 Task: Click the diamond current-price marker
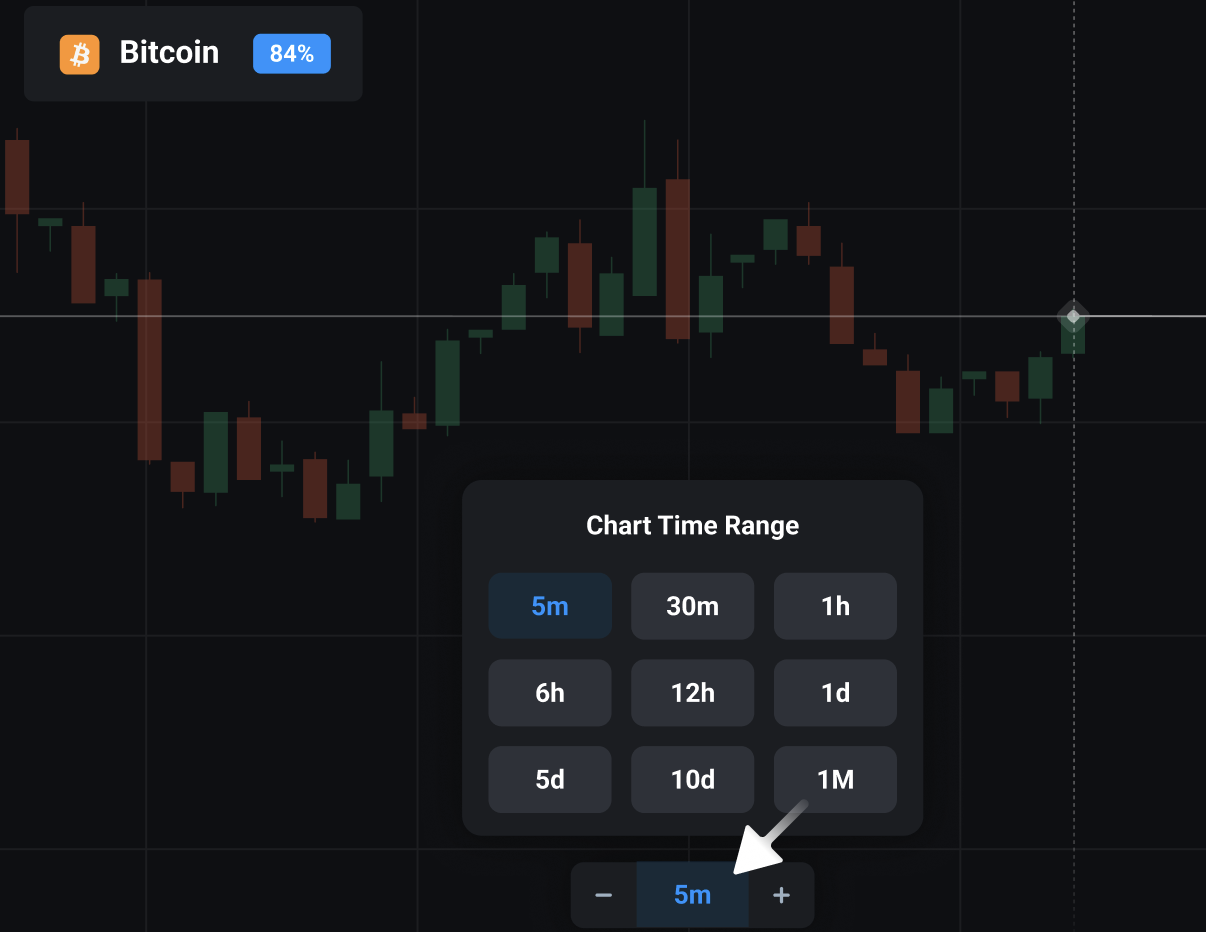point(1073,317)
